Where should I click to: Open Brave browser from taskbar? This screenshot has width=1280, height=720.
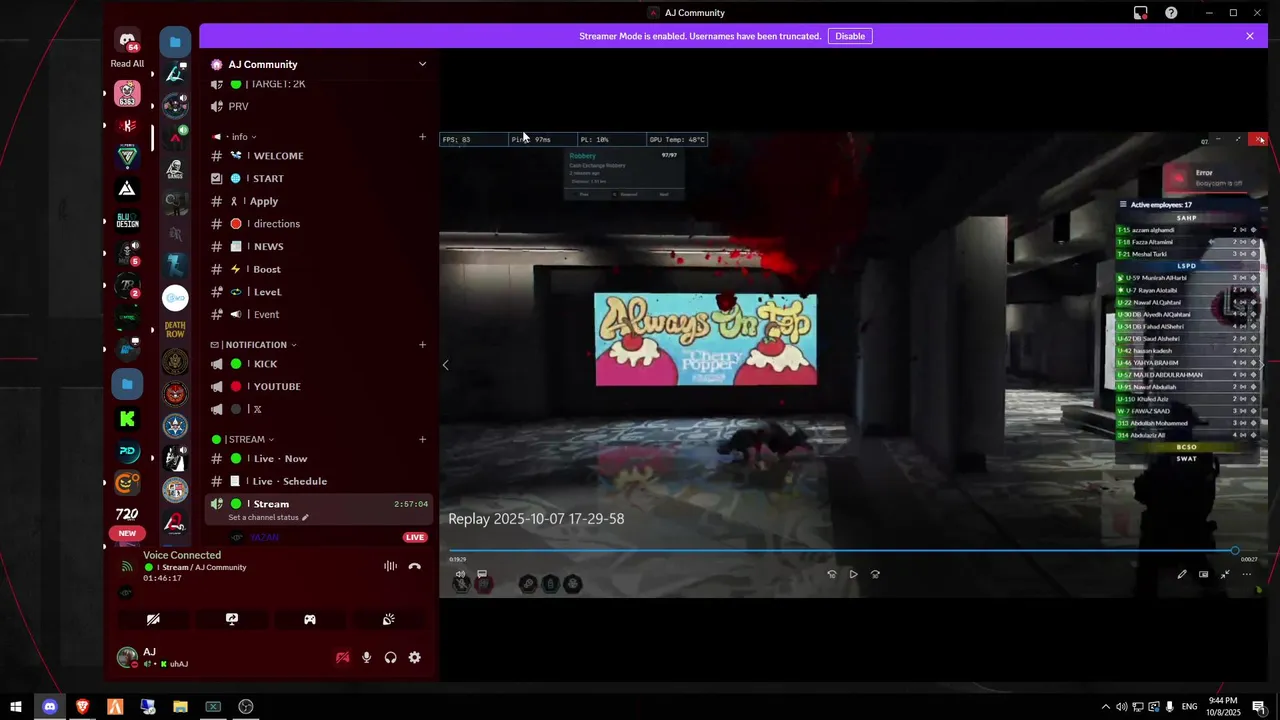tap(82, 706)
